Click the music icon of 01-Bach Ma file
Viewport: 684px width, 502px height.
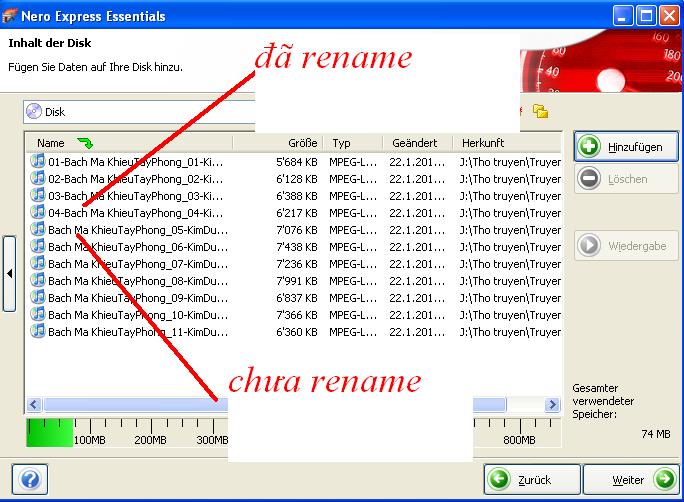point(38,161)
